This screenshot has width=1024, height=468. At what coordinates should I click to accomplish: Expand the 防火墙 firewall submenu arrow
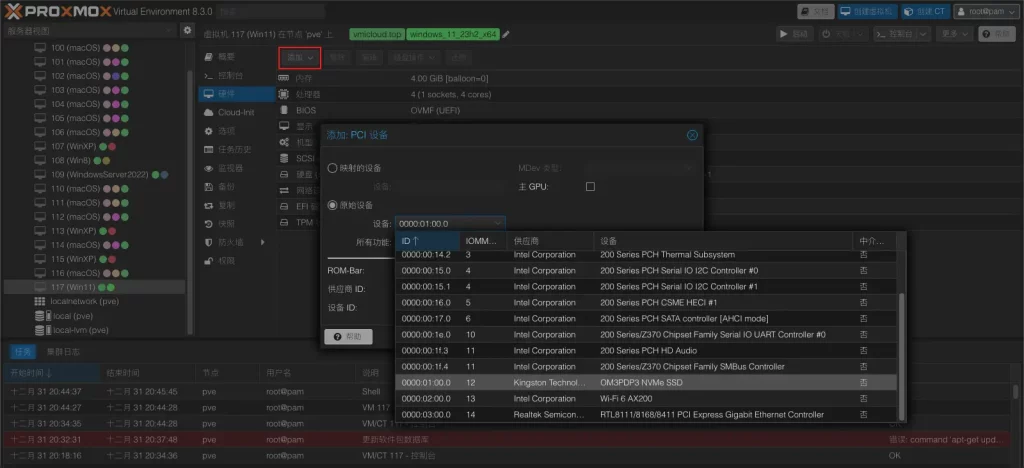pos(263,242)
